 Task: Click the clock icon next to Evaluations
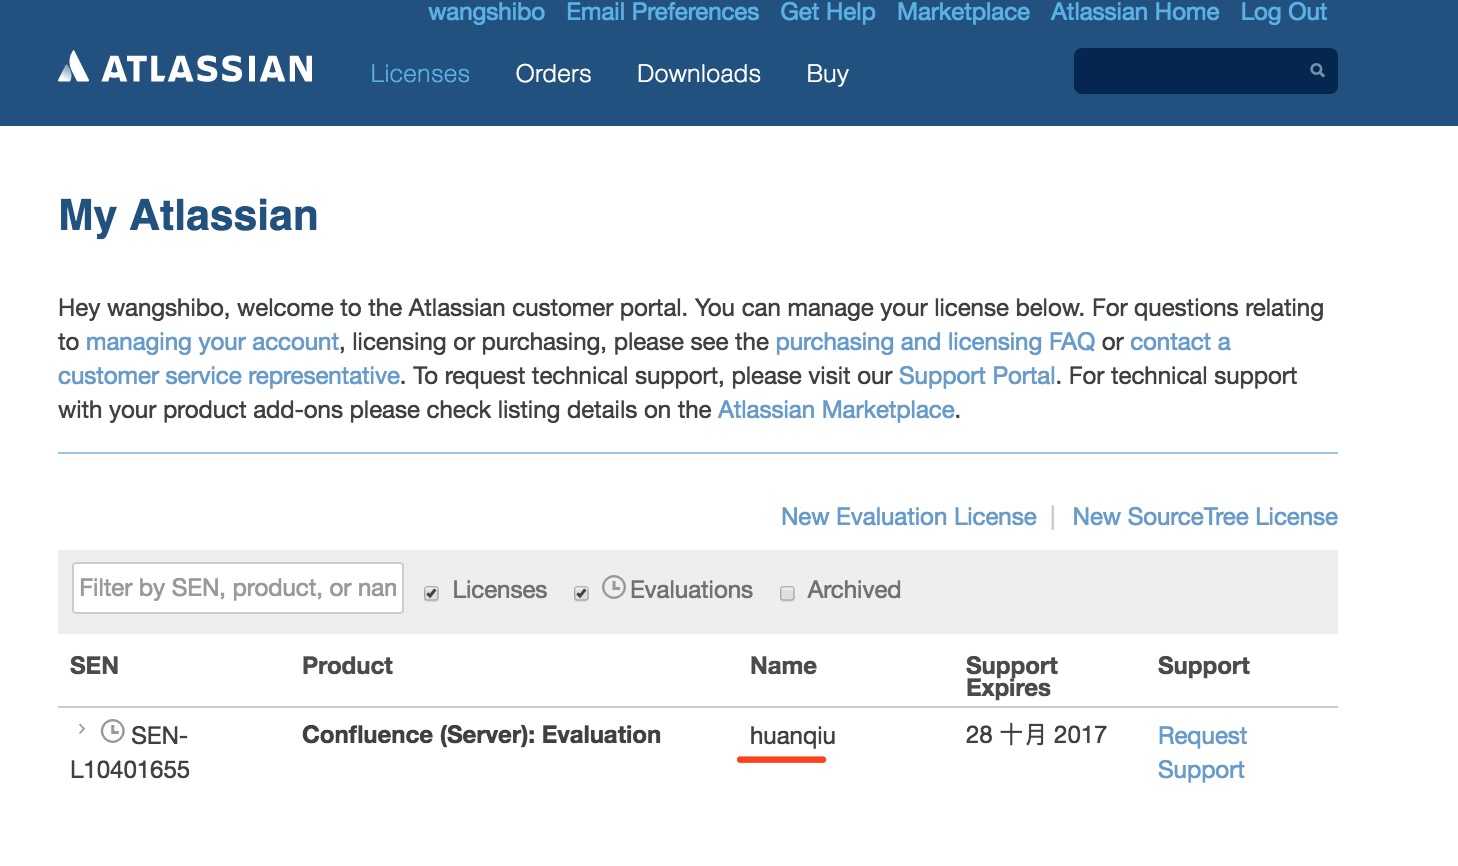[613, 587]
